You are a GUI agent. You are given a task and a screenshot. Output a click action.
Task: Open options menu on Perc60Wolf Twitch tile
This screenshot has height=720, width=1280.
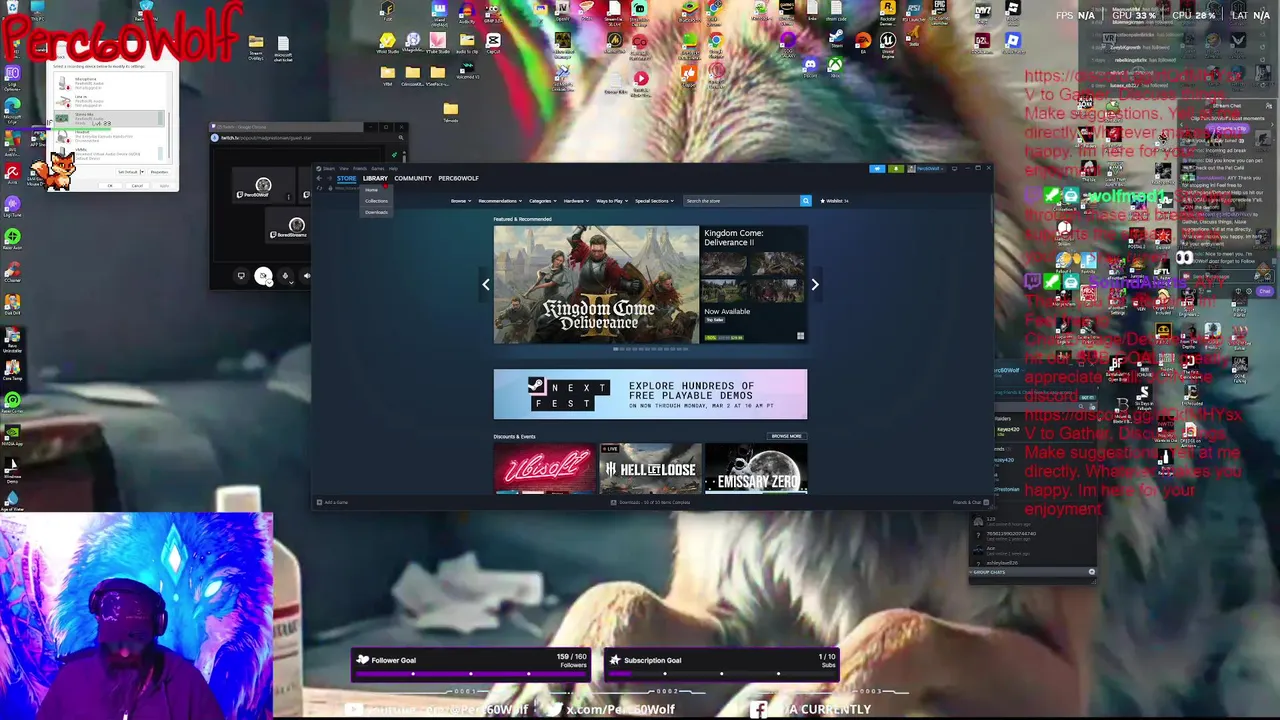(x=289, y=197)
